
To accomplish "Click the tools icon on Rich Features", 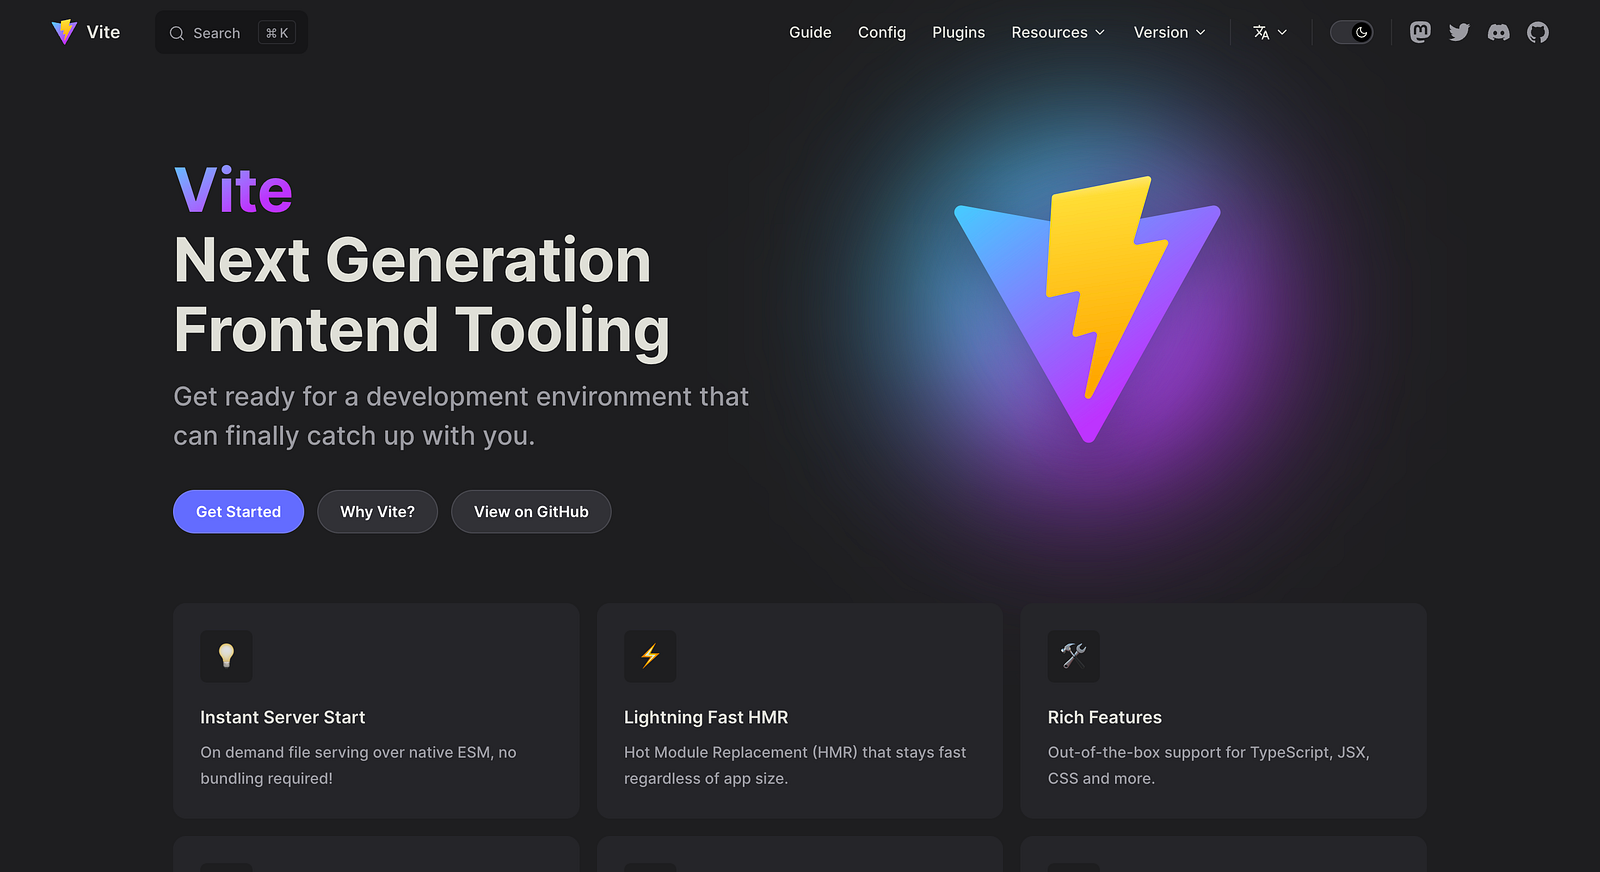I will pyautogui.click(x=1074, y=656).
